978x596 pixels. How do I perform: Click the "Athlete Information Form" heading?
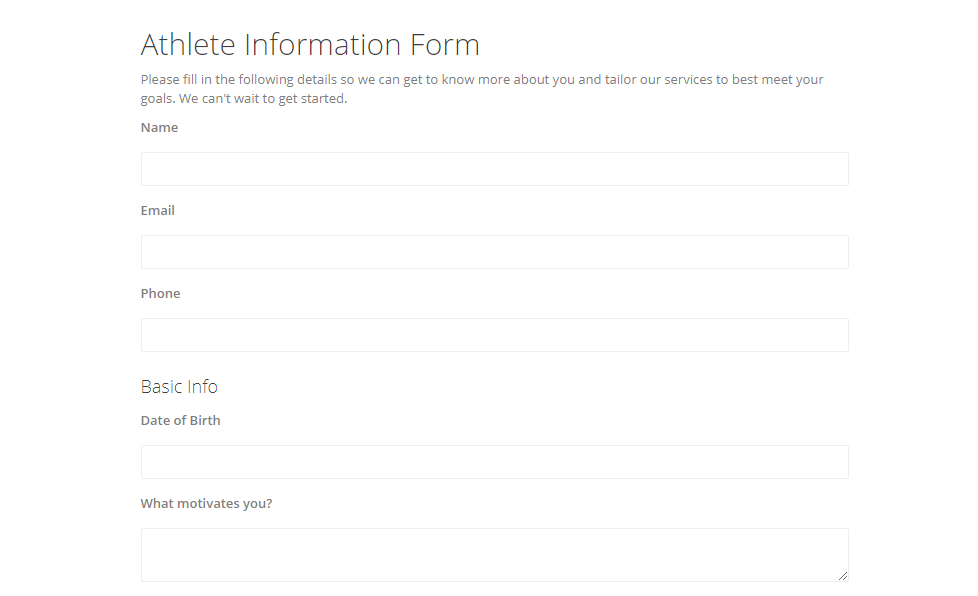(x=310, y=44)
